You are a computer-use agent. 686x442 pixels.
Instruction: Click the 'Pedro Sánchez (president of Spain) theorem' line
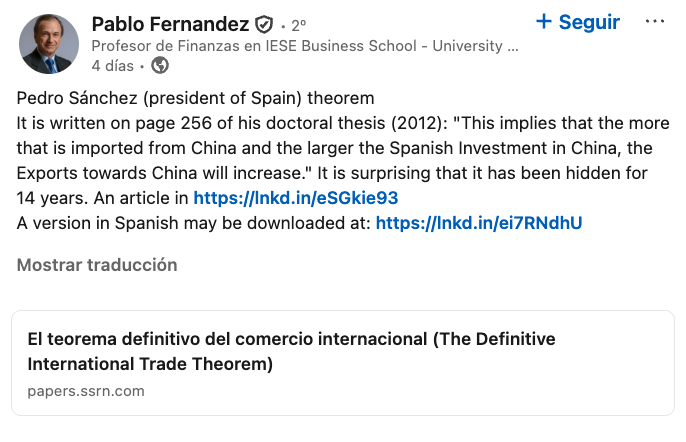[x=195, y=98]
